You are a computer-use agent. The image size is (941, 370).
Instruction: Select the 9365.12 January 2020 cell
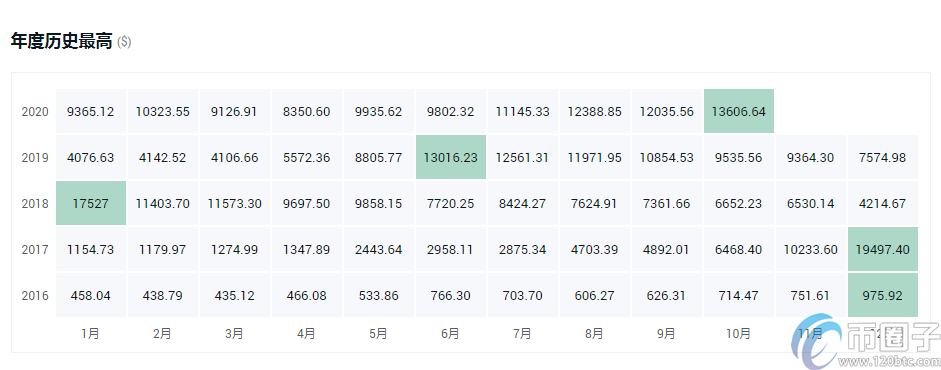[x=91, y=112]
